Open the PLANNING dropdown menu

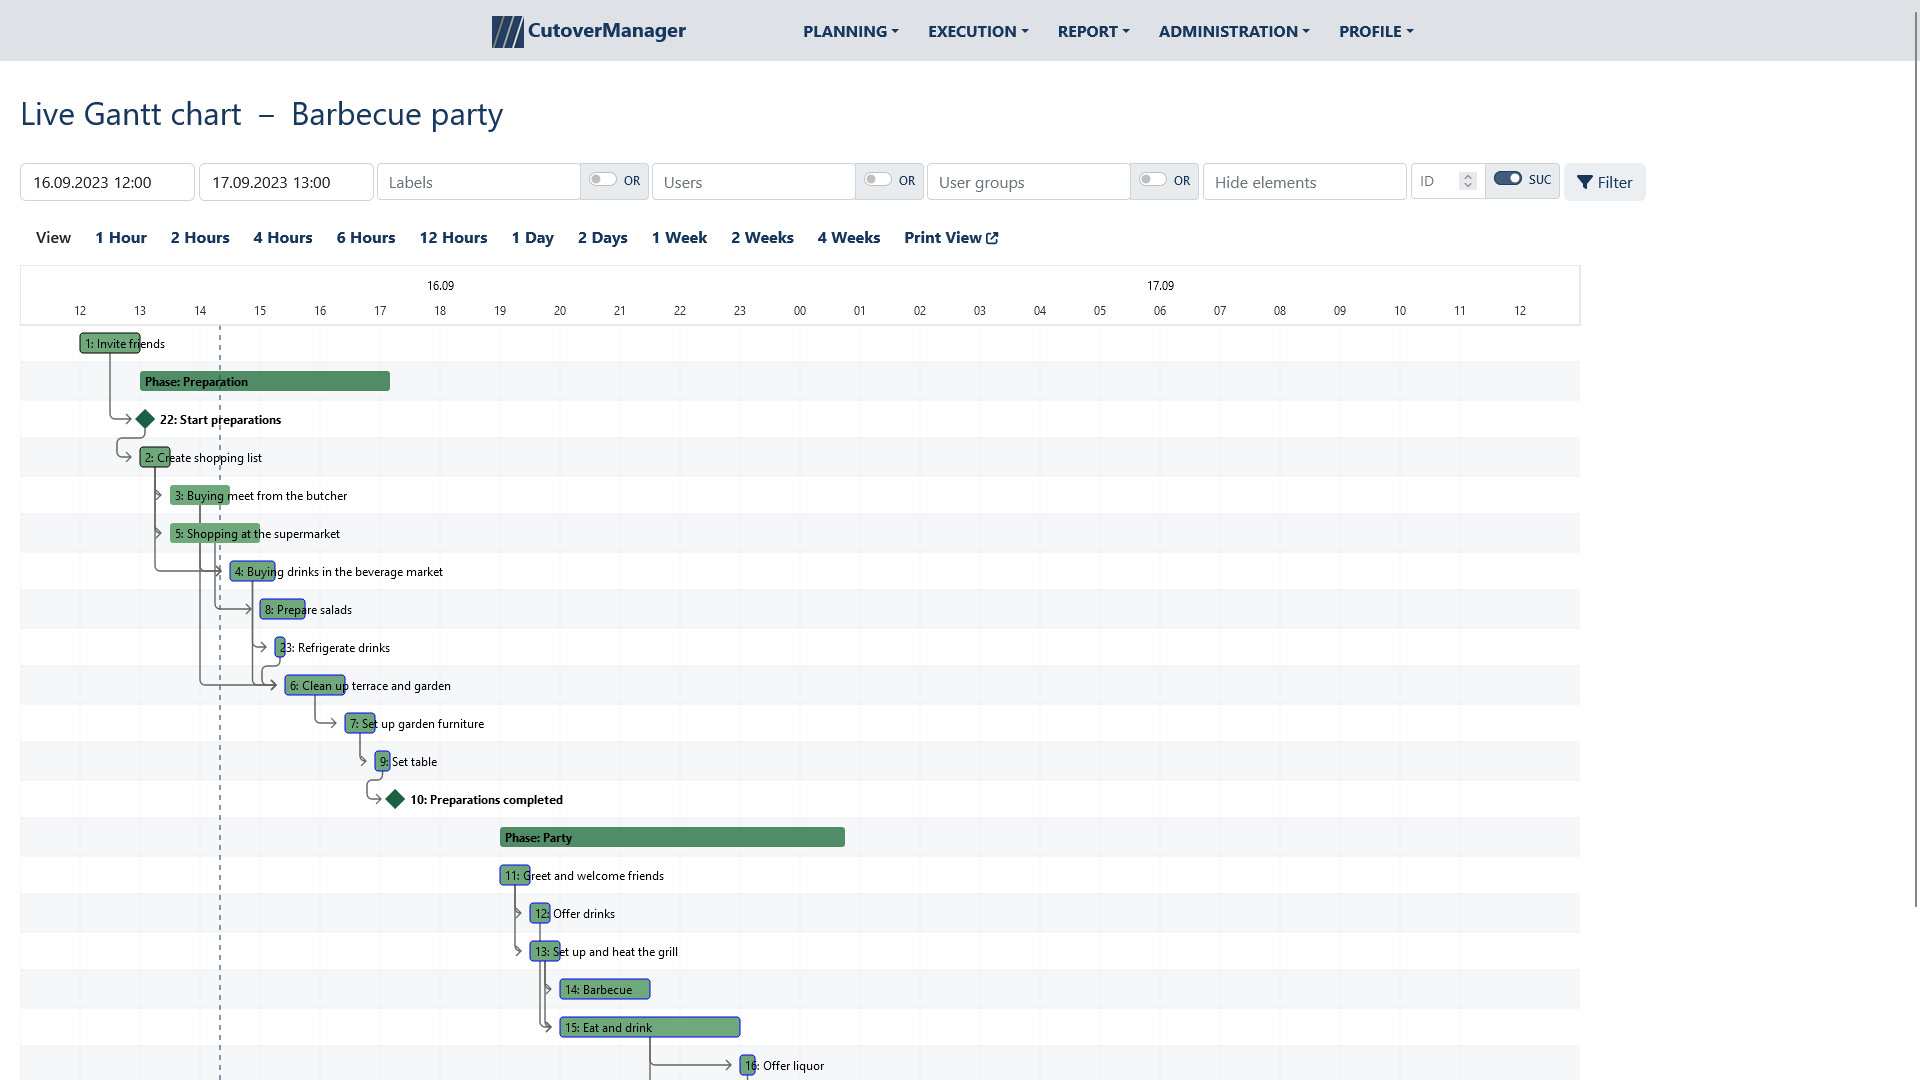pyautogui.click(x=851, y=29)
